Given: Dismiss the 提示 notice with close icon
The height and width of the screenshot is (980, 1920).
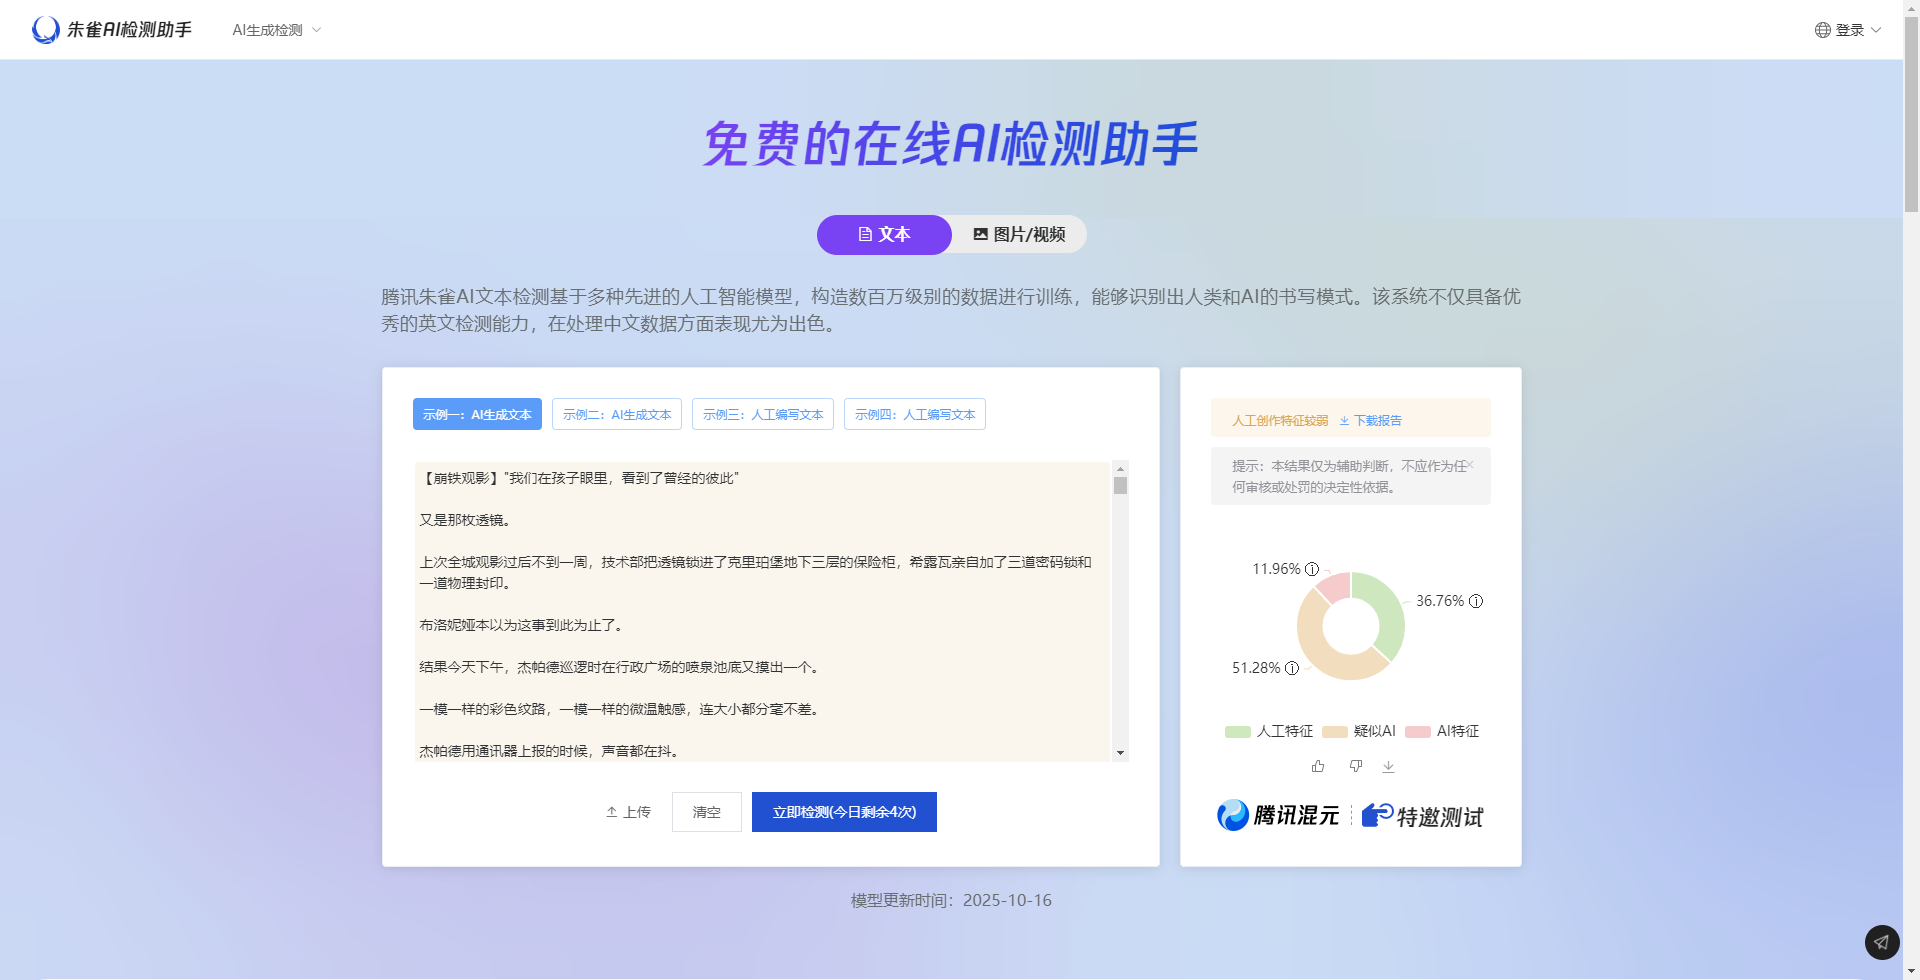Looking at the screenshot, I should (x=1469, y=465).
